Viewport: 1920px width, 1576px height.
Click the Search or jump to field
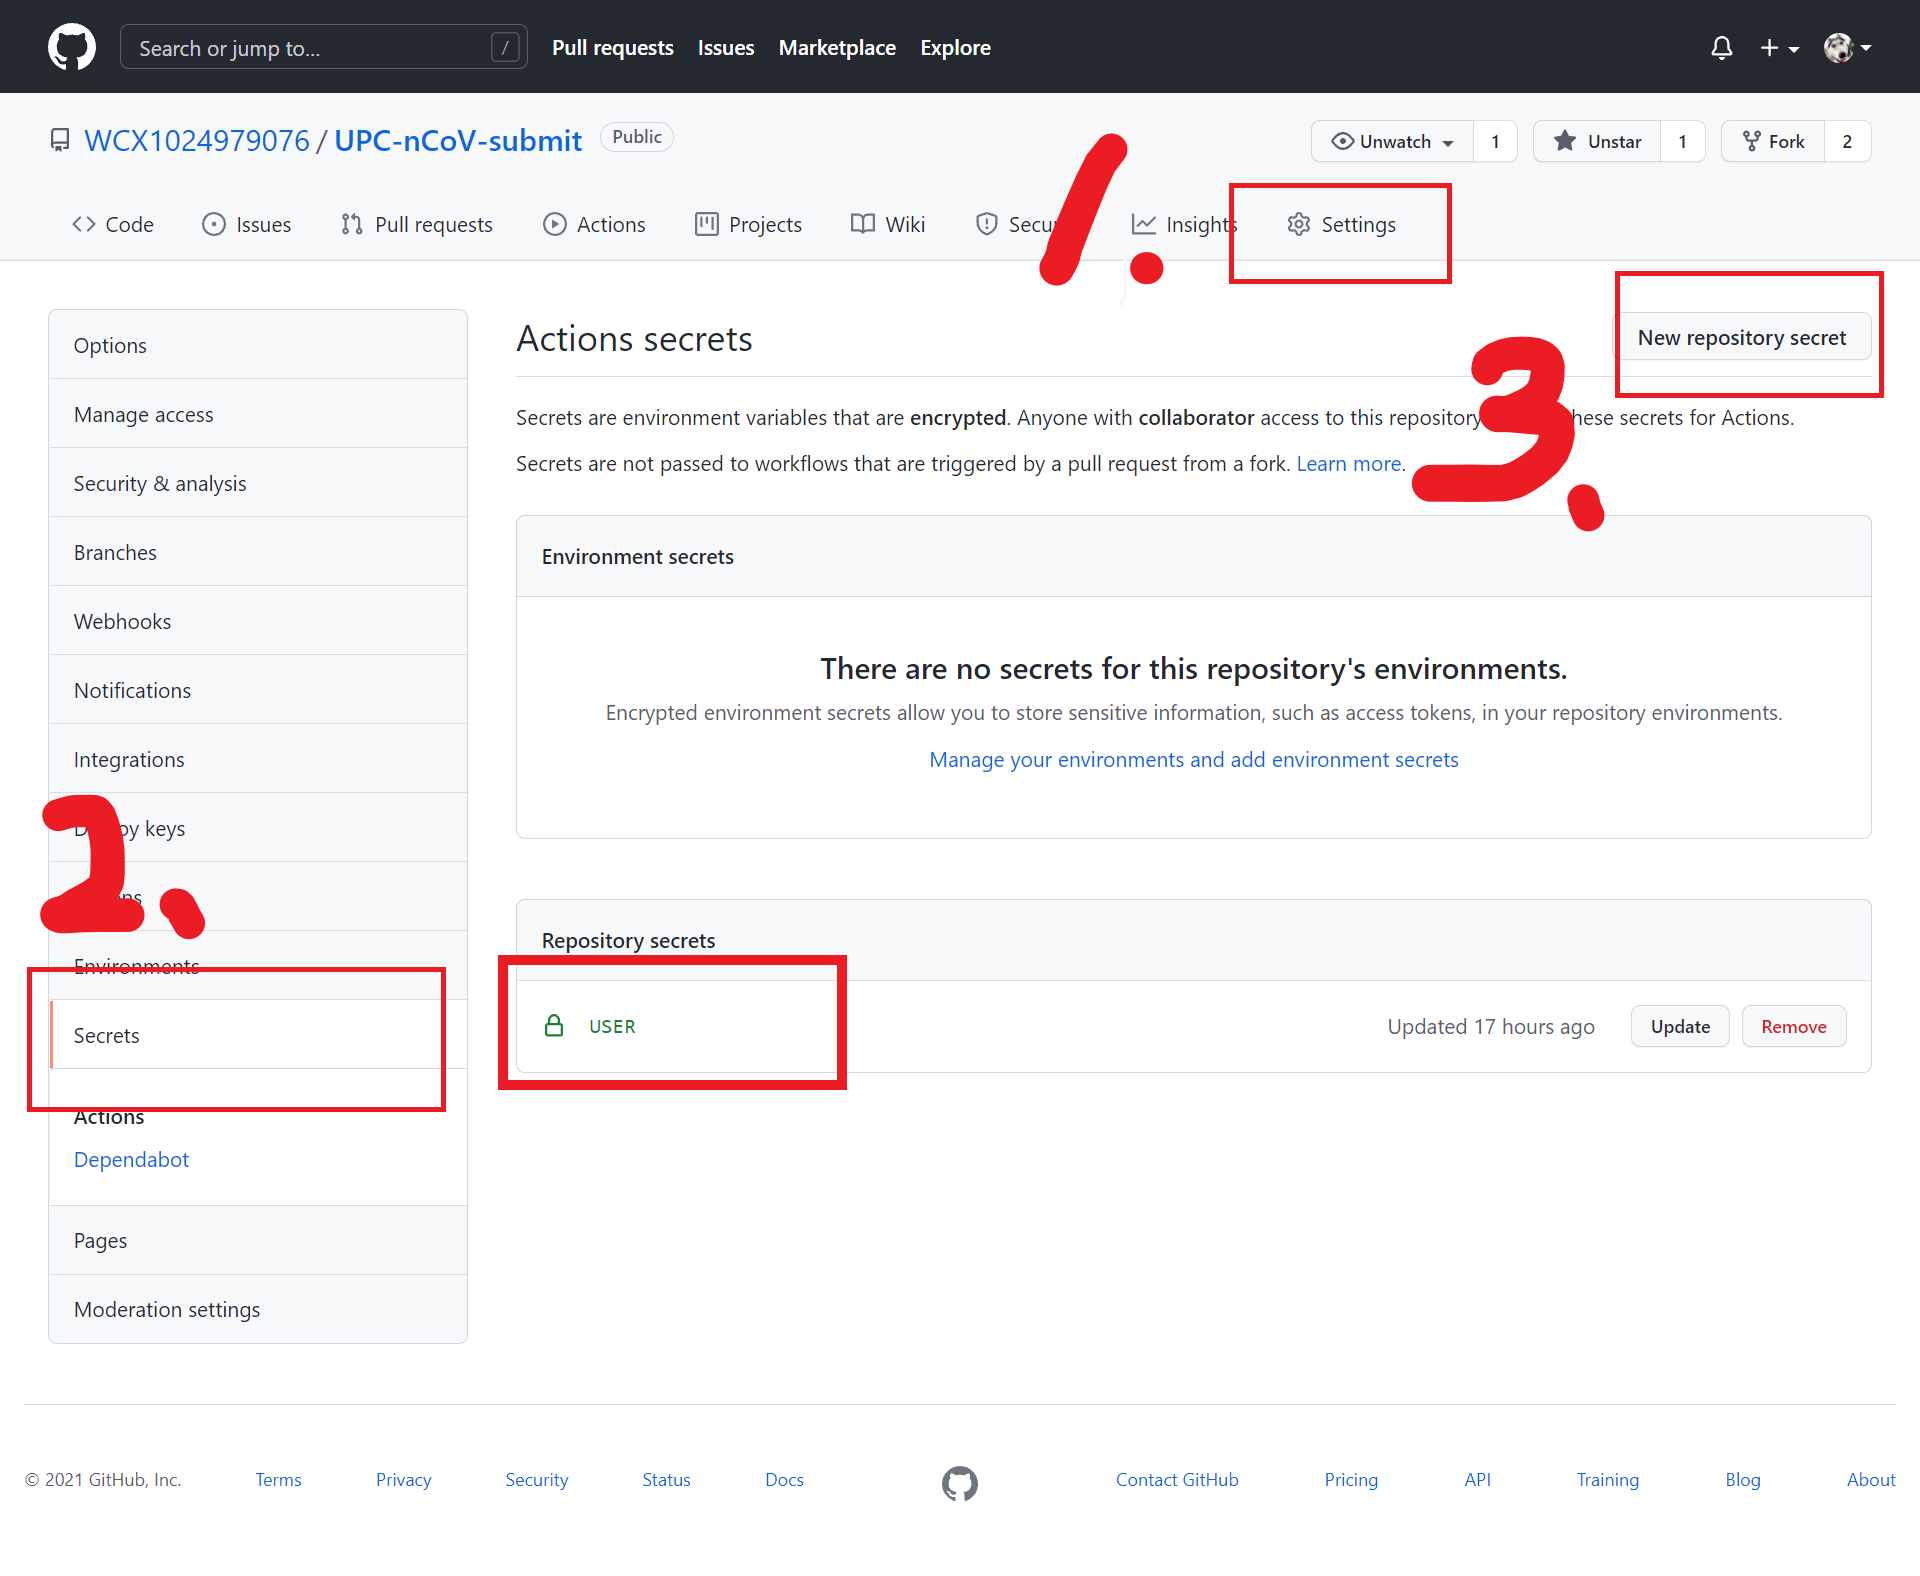[322, 47]
